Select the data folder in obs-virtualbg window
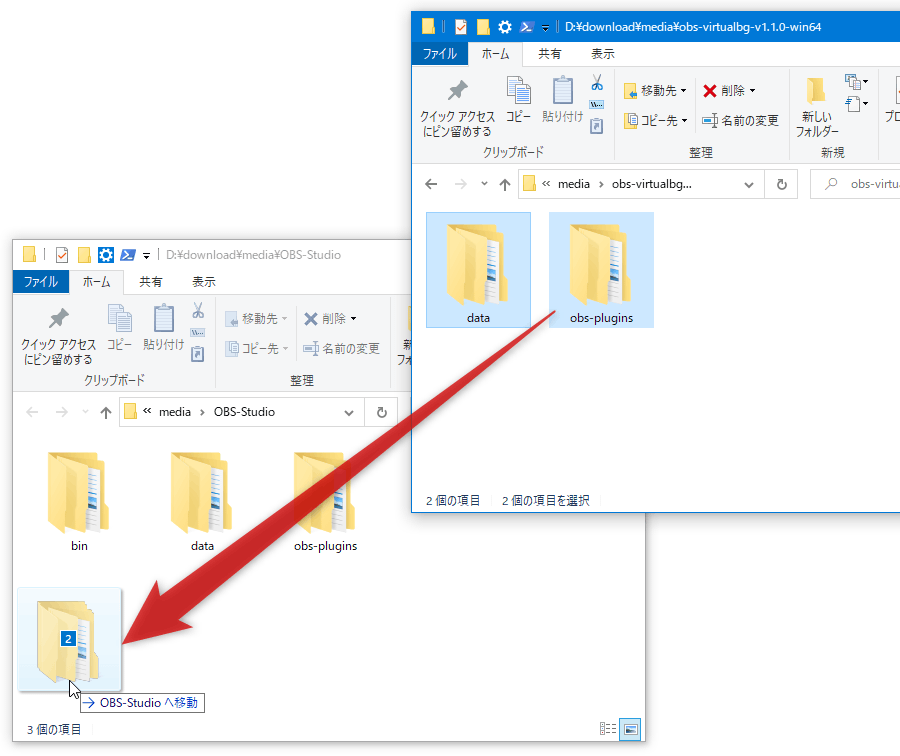The height and width of the screenshot is (756, 900). pyautogui.click(x=478, y=270)
